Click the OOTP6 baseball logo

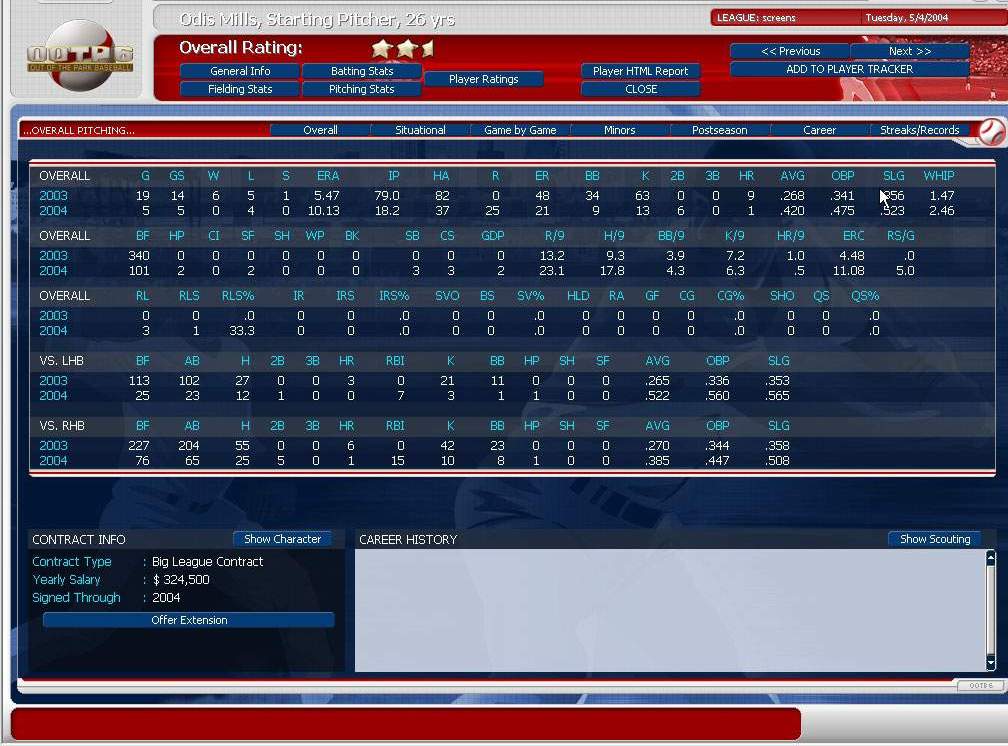[79, 58]
